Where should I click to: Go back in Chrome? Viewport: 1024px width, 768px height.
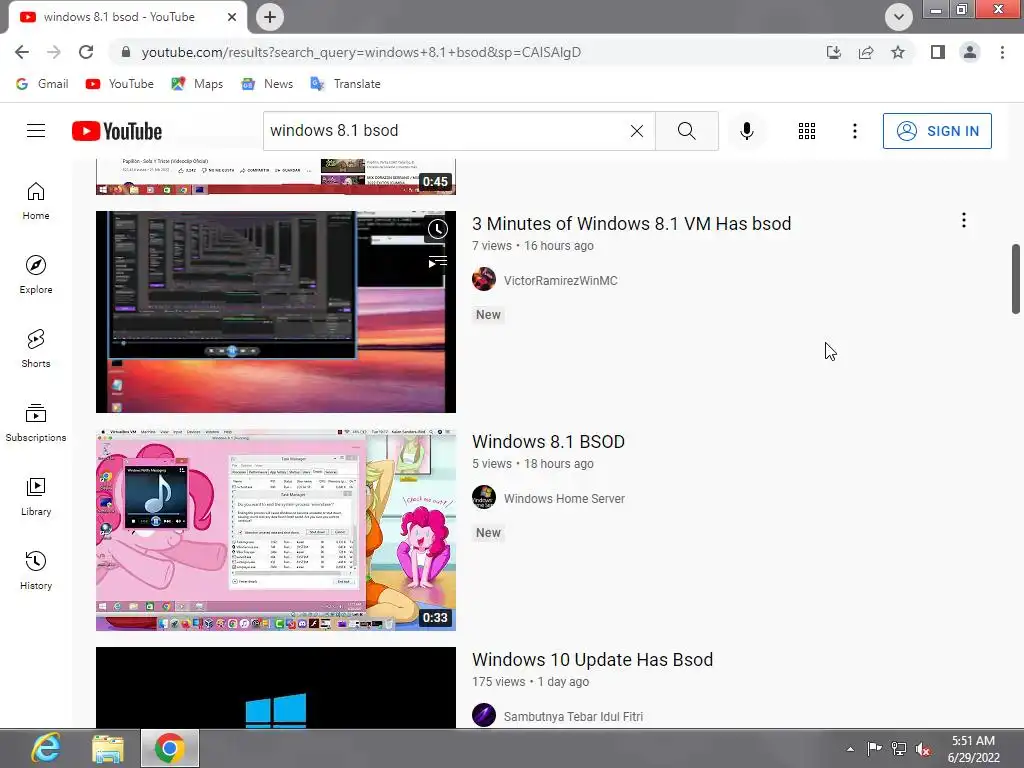pos(22,52)
